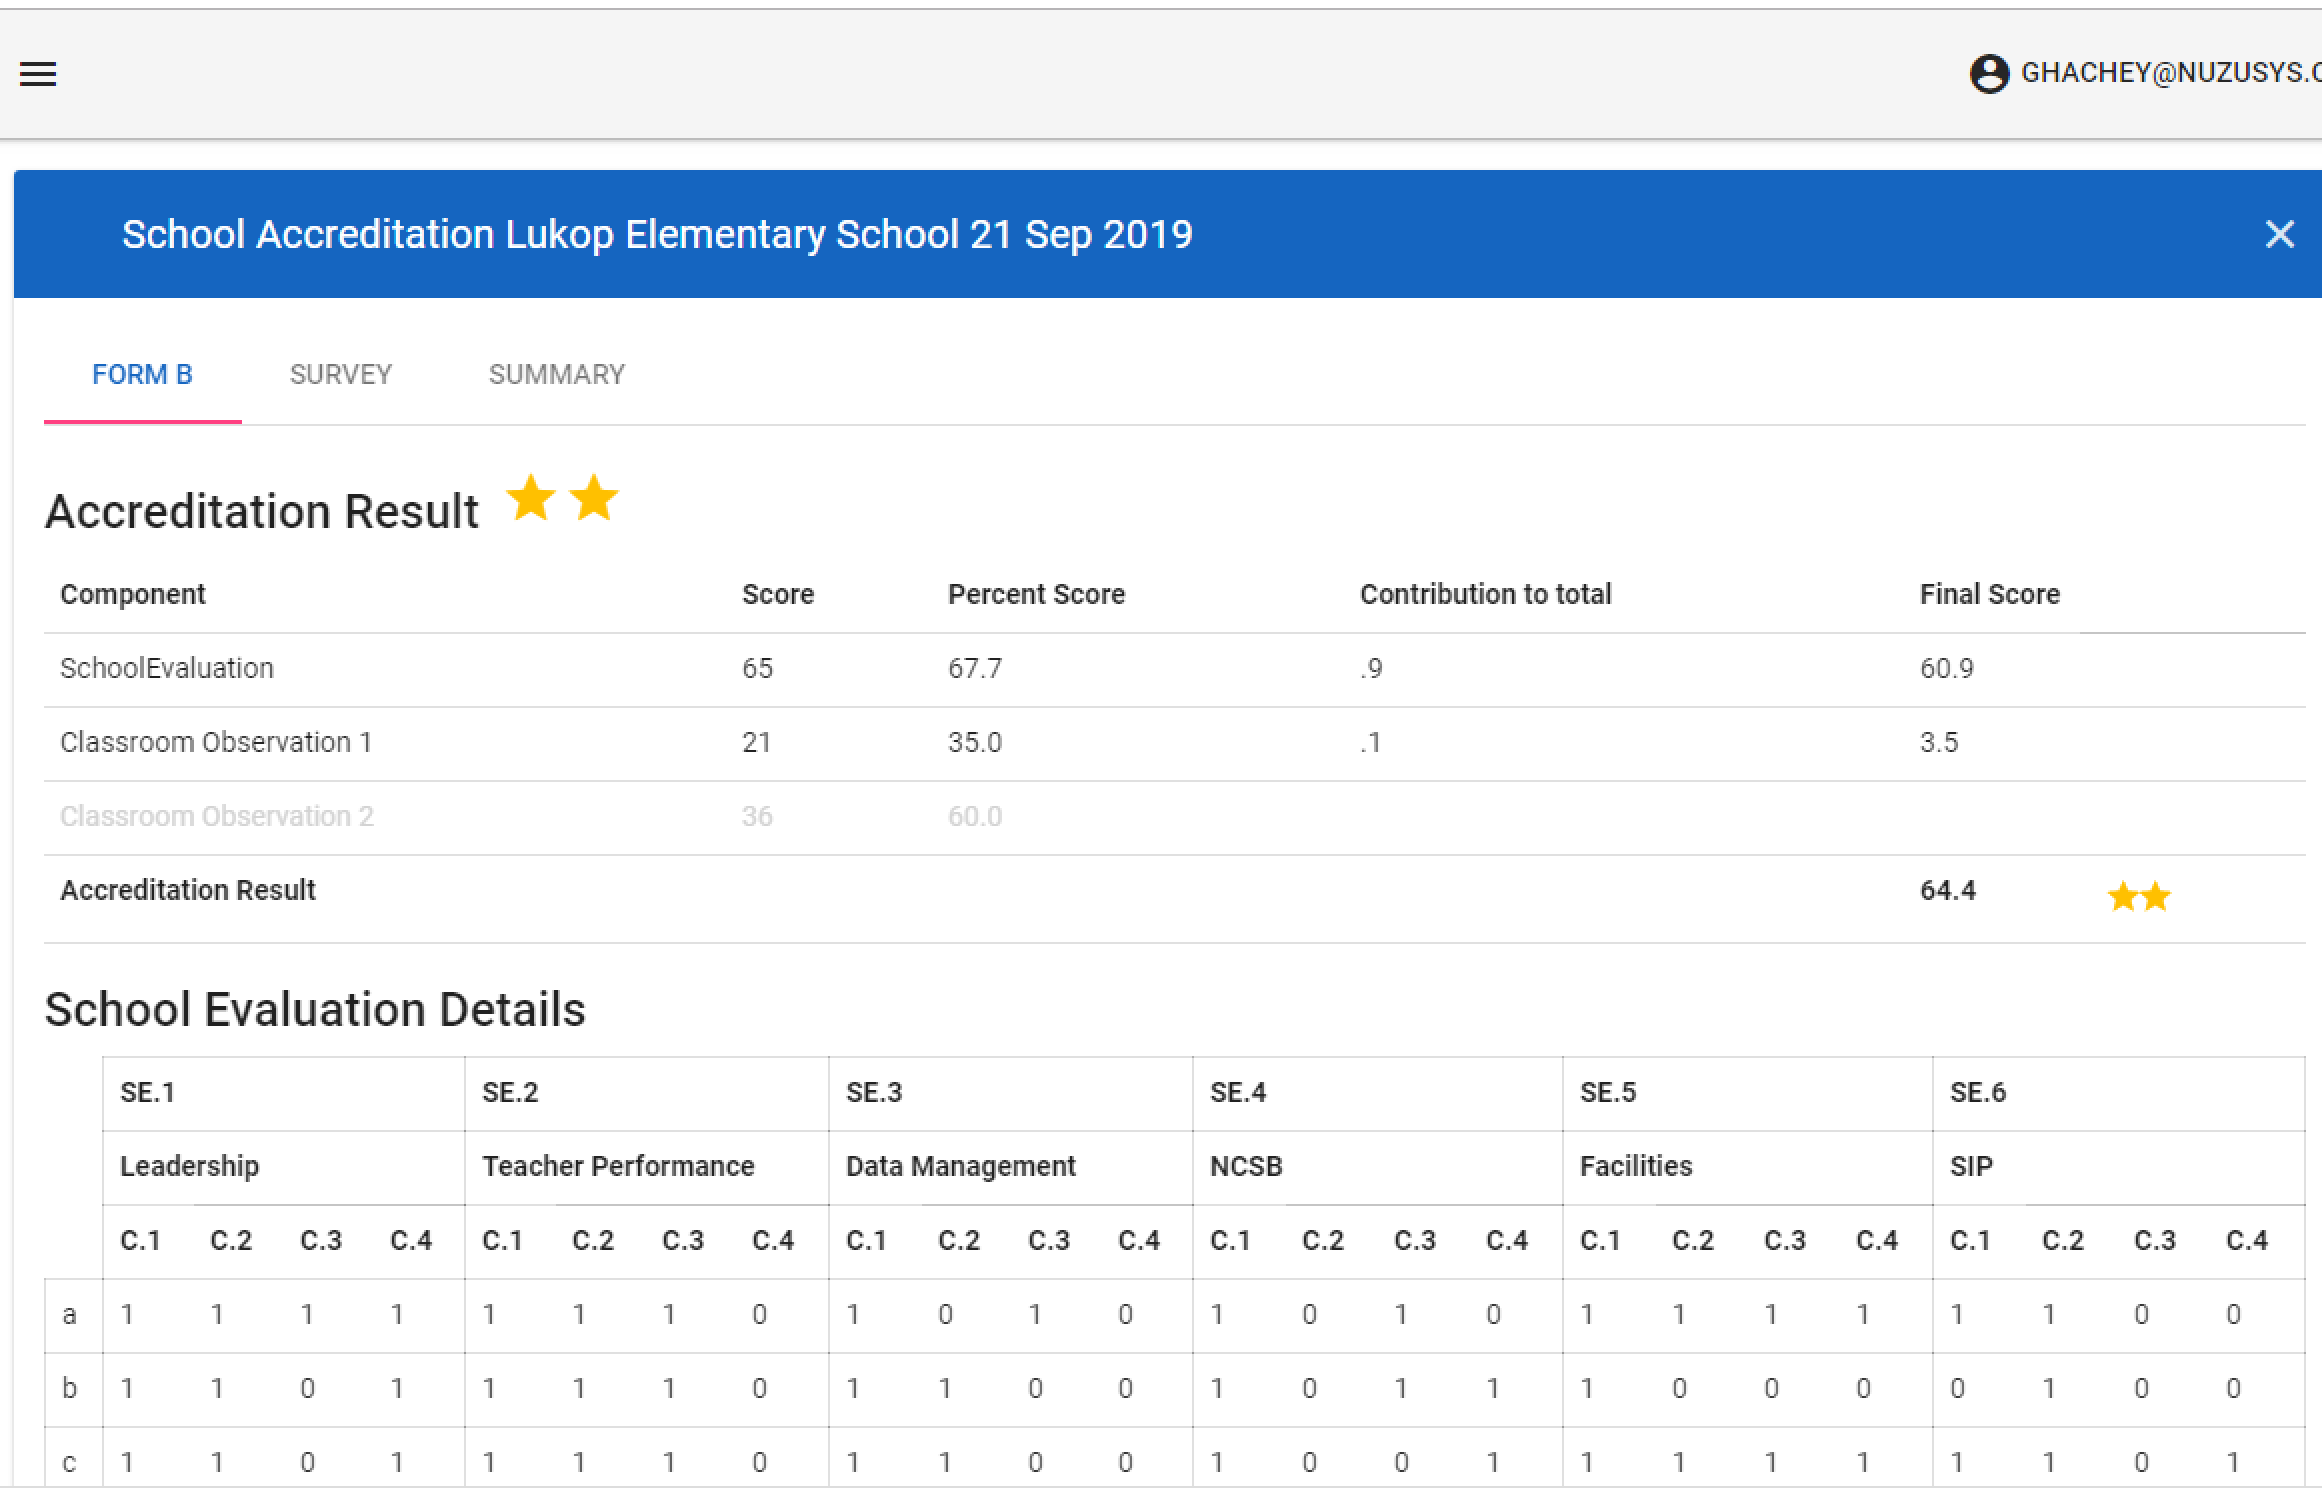Switch to the SURVEY tab
This screenshot has height=1490, width=2322.
pyautogui.click(x=340, y=375)
